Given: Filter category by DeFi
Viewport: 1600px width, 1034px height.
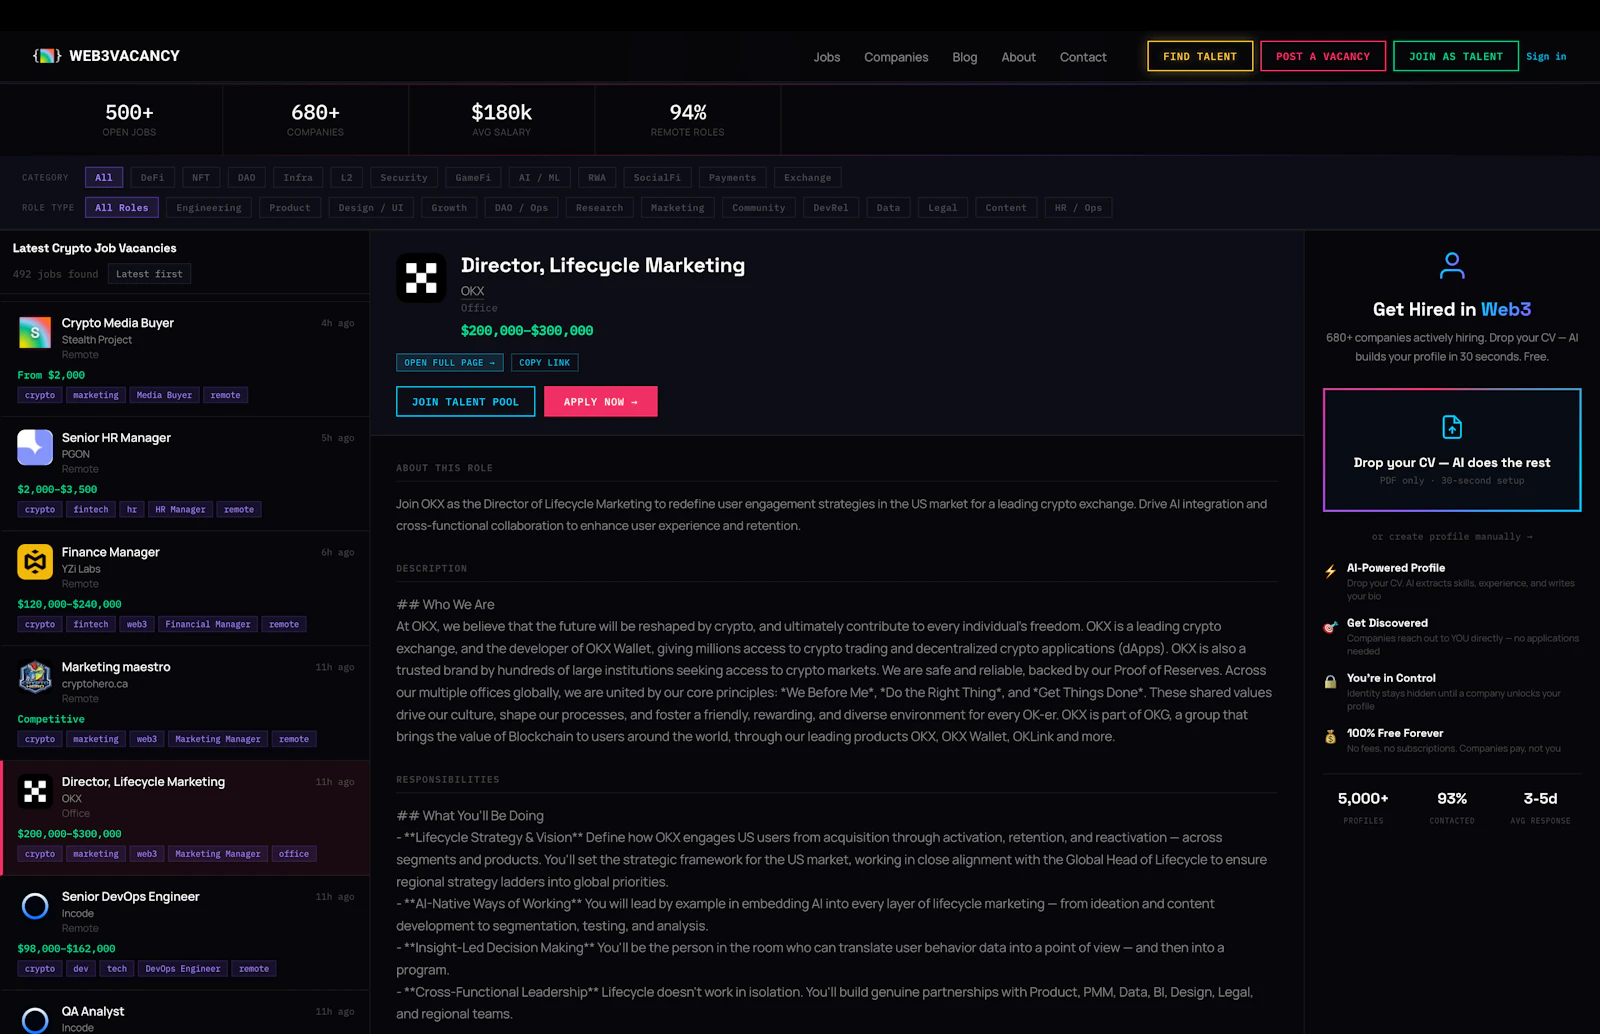Looking at the screenshot, I should [x=152, y=178].
